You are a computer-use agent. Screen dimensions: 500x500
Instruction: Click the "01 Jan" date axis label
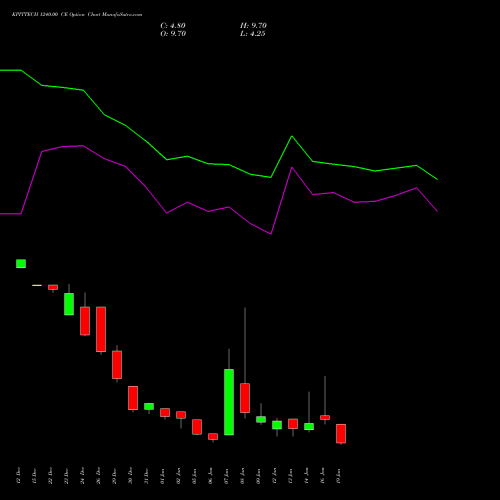[x=163, y=476]
